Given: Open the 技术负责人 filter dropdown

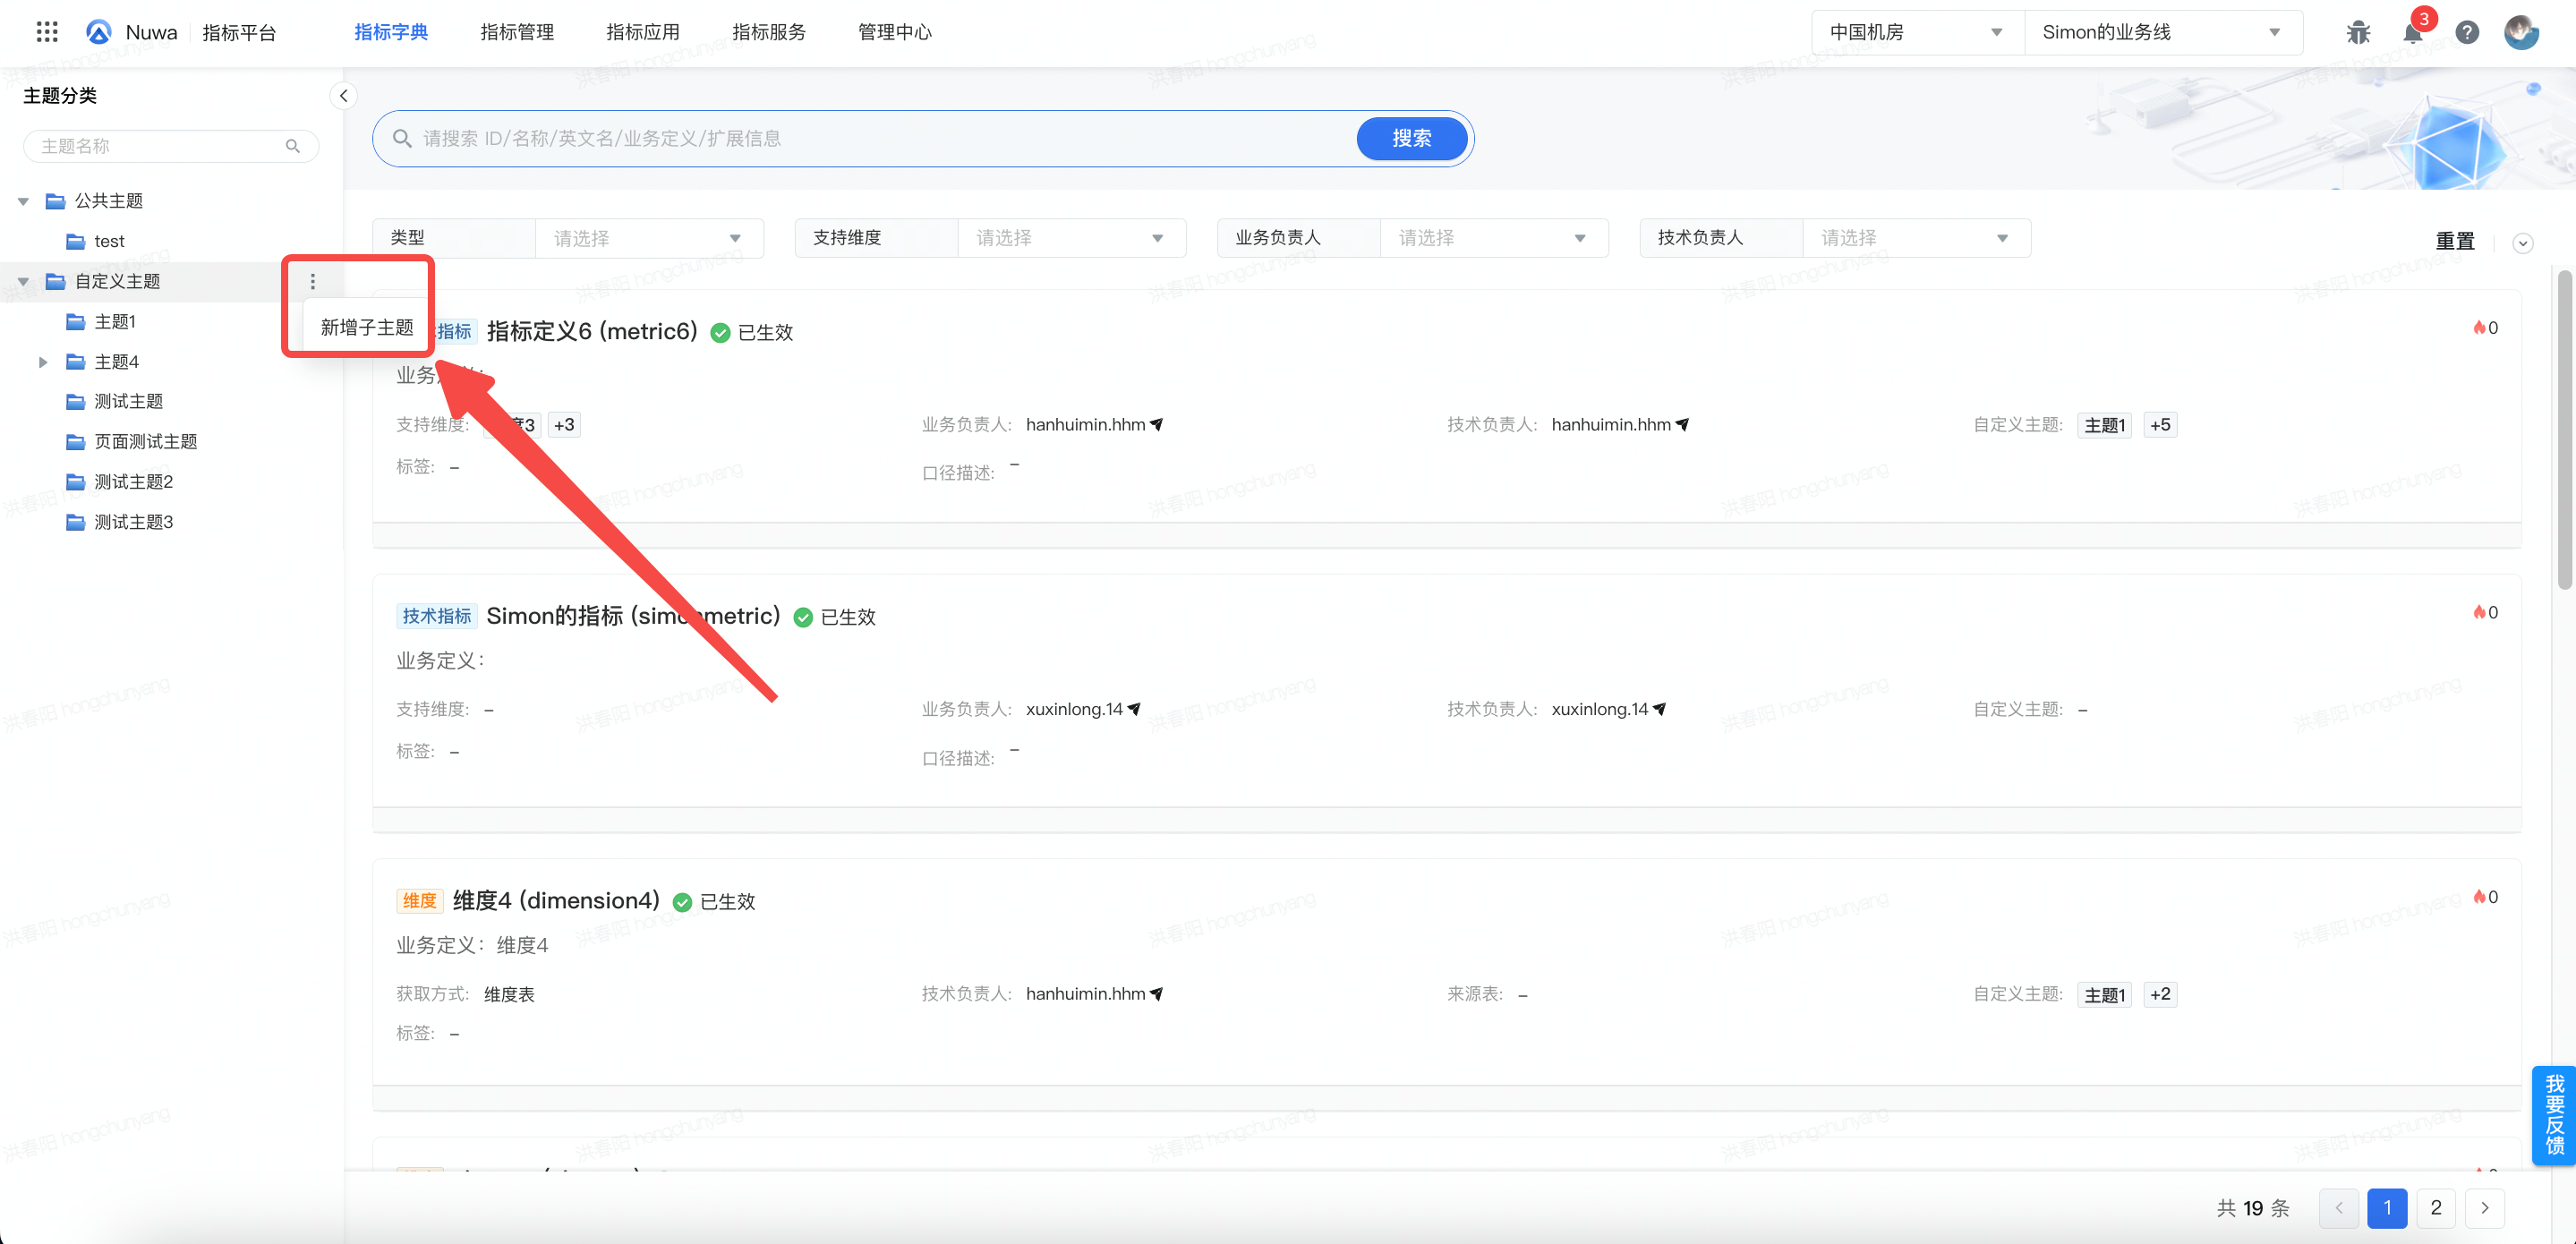Looking at the screenshot, I should click(1916, 238).
